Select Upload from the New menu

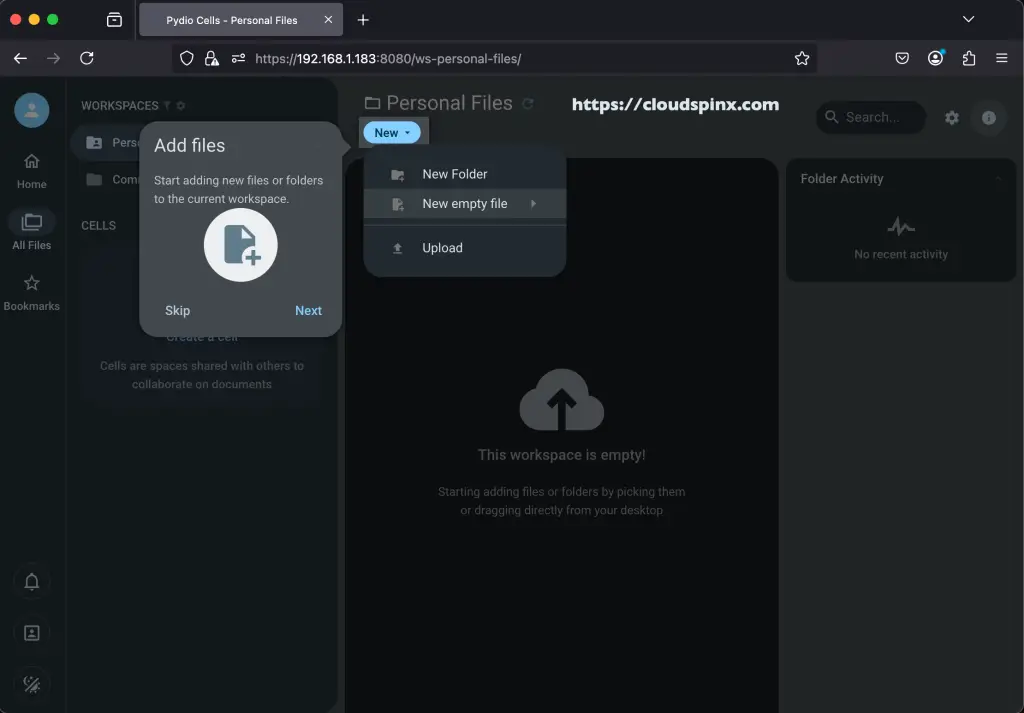[x=441, y=247]
